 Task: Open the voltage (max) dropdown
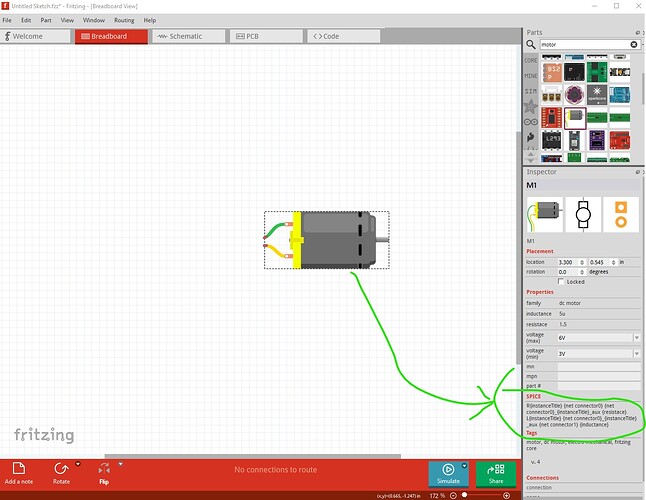(636, 337)
